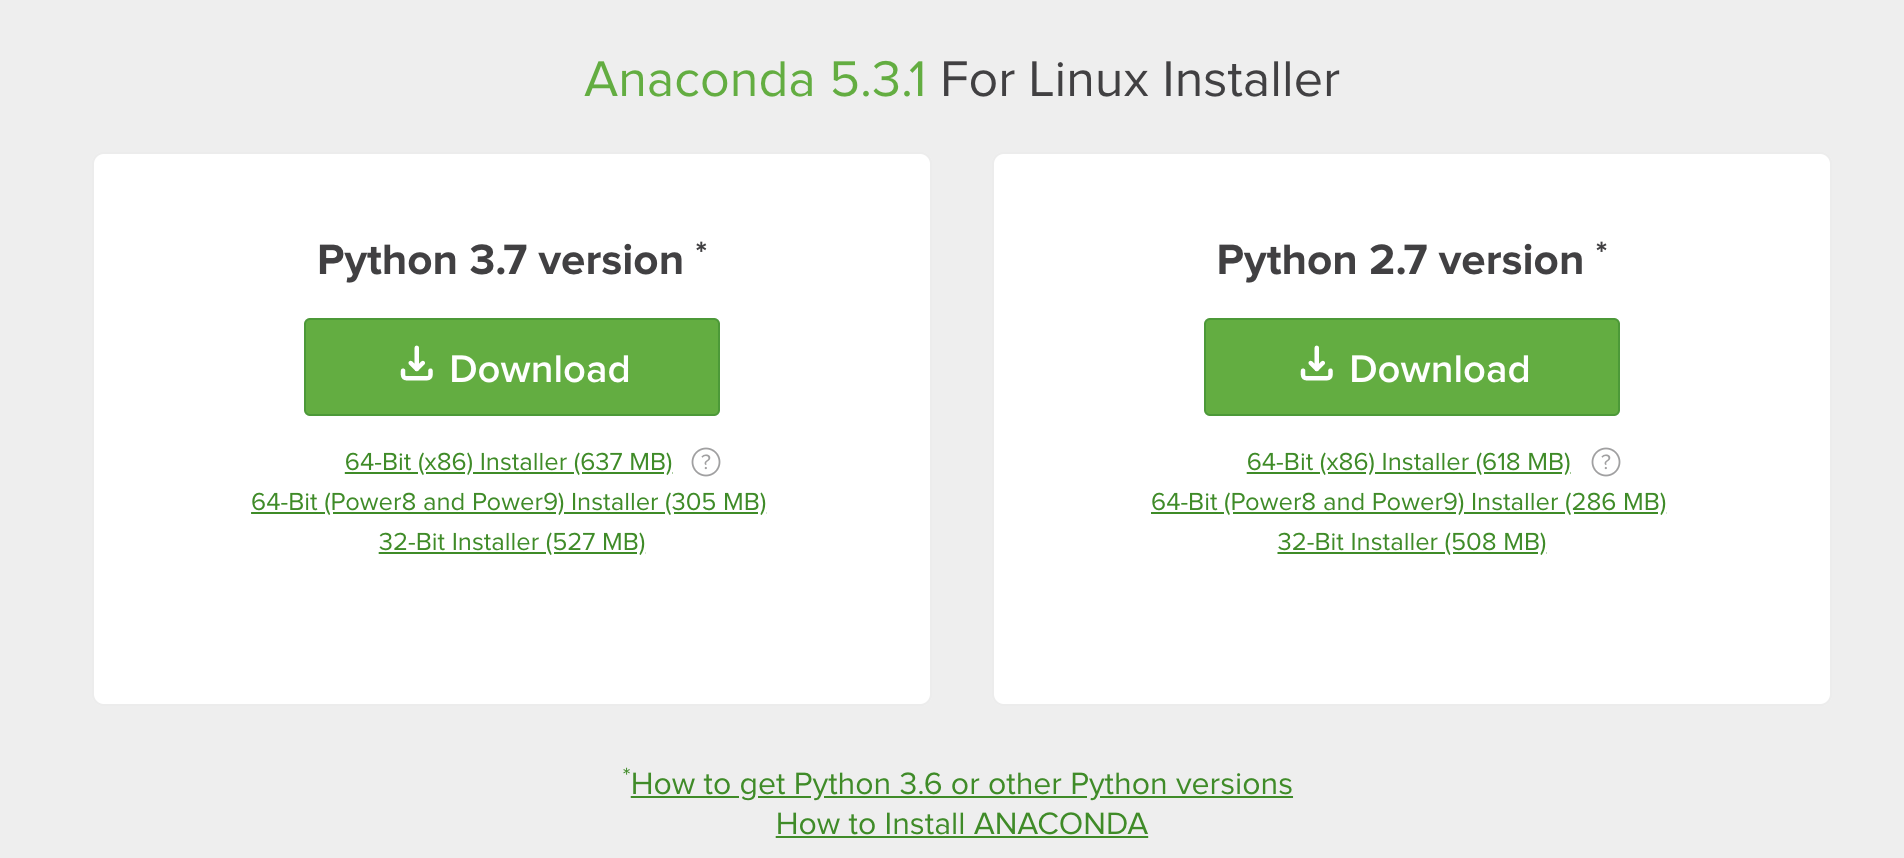Screen dimensions: 1904x858
Task: Click the For Linux Installer title text
Action: [x=1140, y=79]
